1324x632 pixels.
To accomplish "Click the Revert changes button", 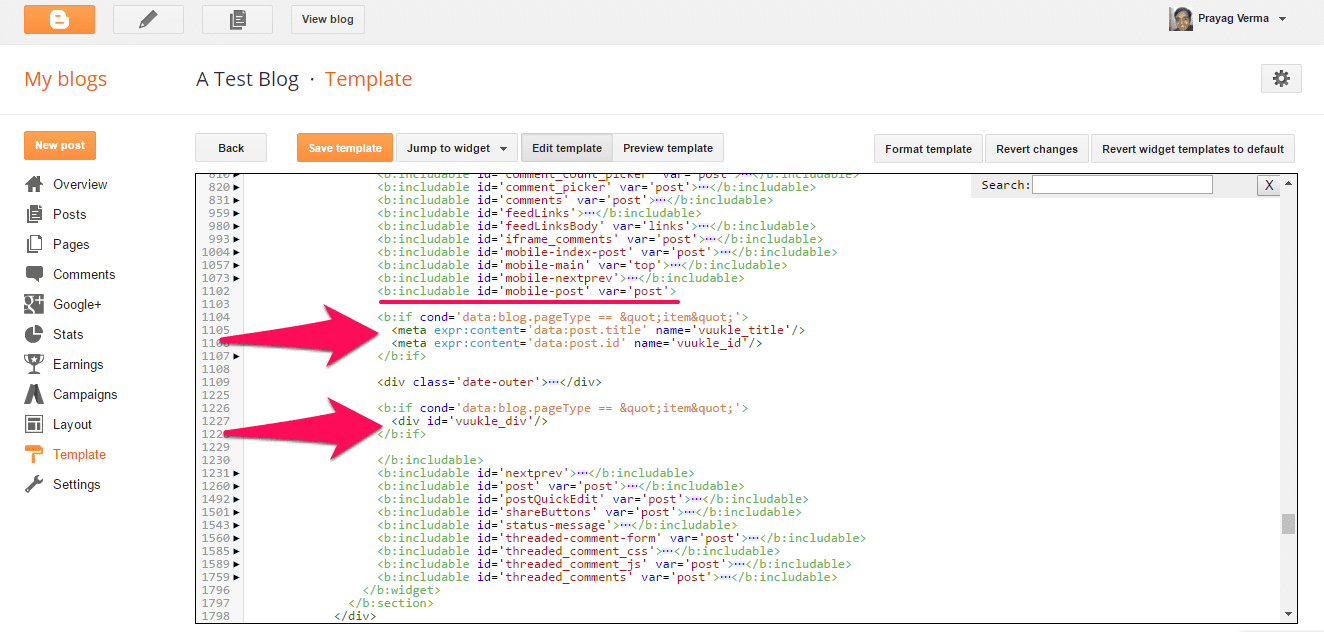I will [x=1036, y=149].
